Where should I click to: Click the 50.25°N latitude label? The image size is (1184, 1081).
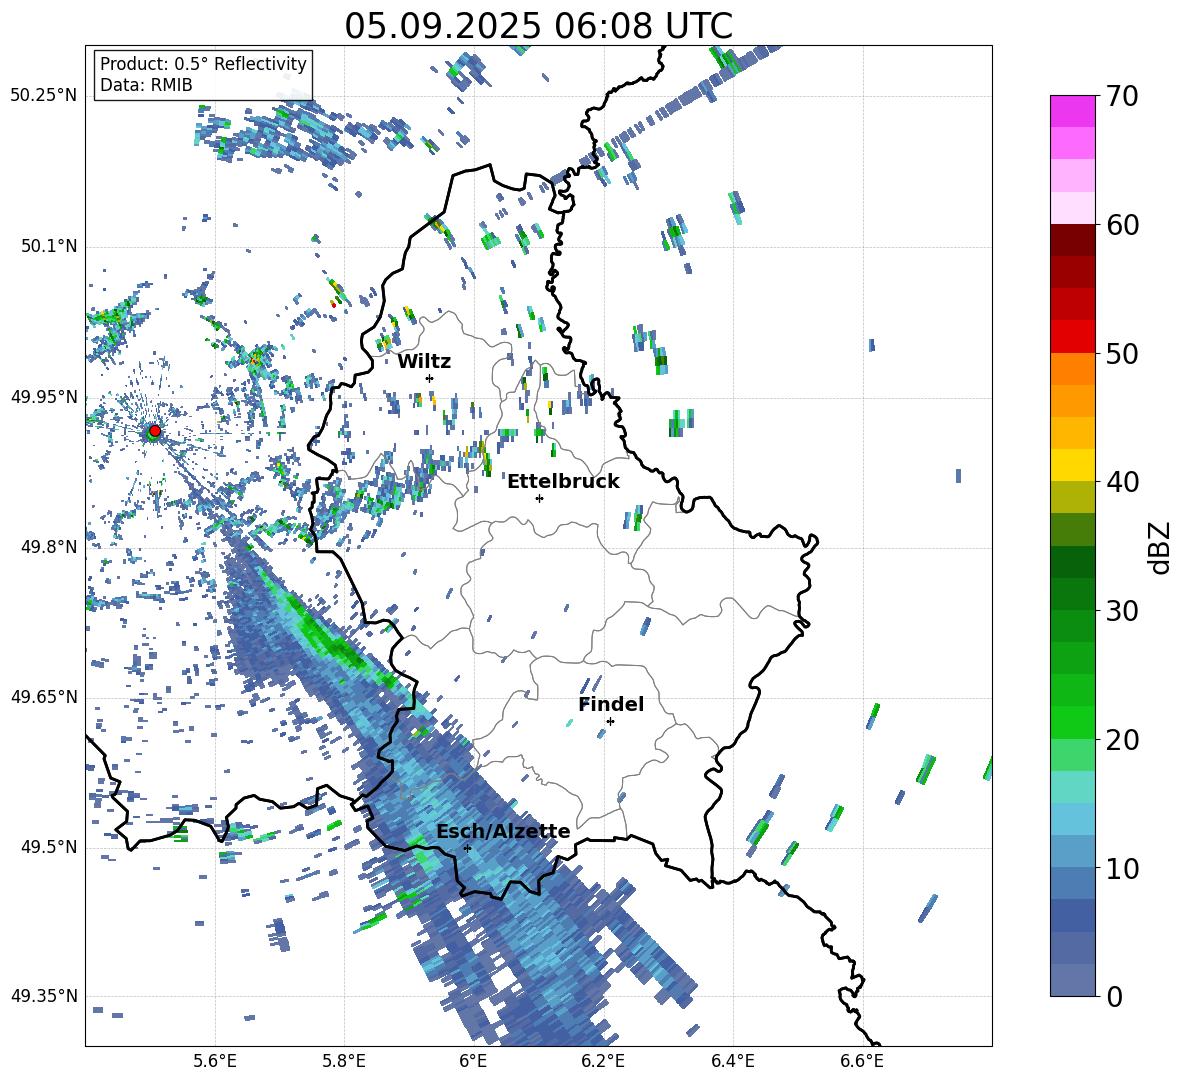coord(44,96)
